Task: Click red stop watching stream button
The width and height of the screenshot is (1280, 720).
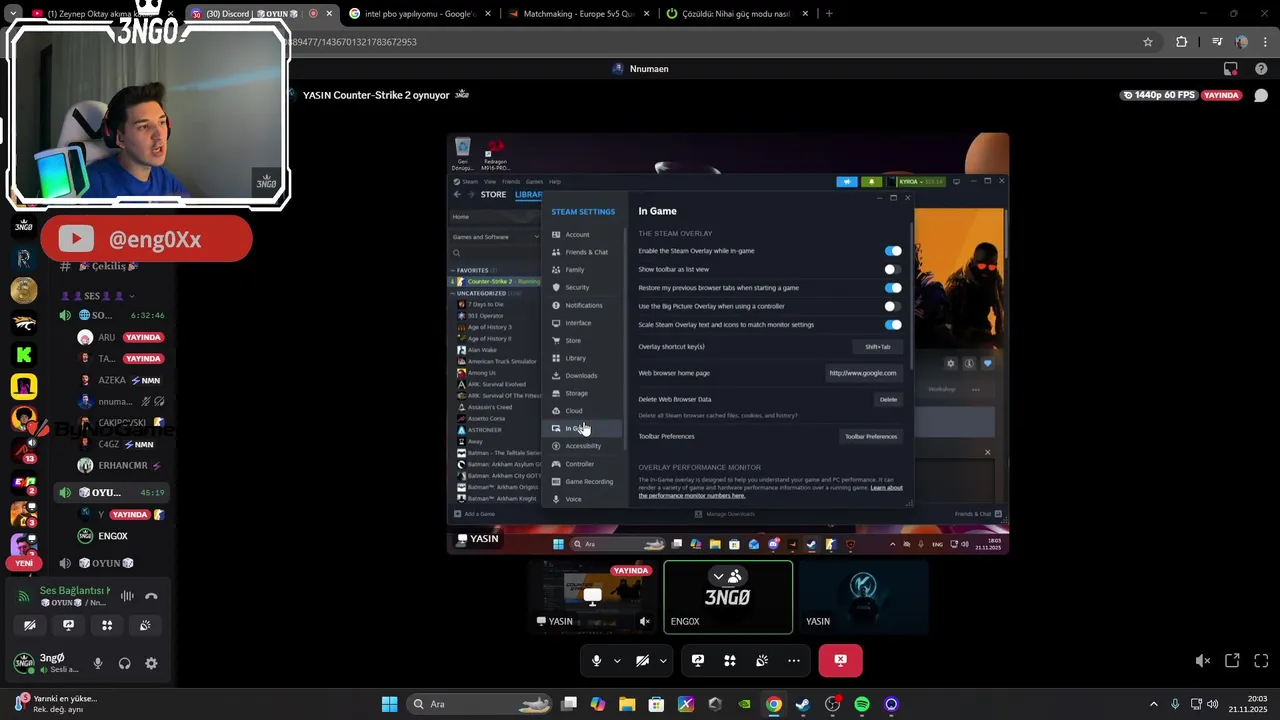Action: click(840, 660)
